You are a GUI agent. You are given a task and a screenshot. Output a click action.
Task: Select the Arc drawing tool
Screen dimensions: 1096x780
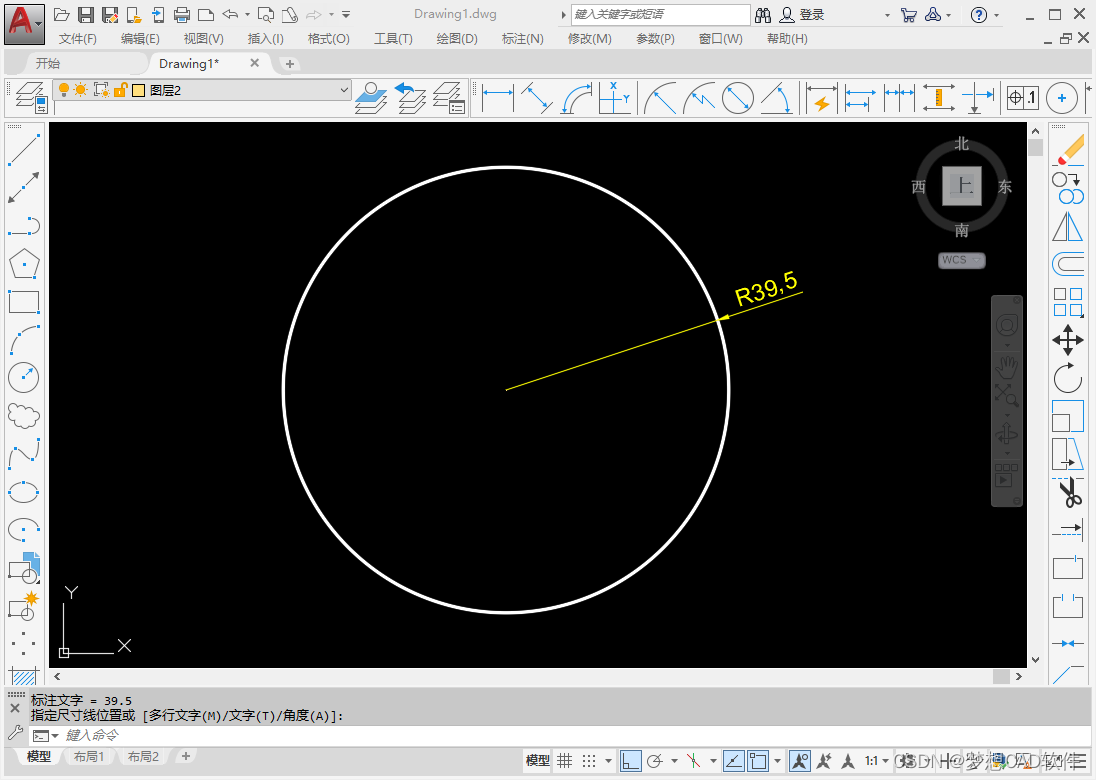click(24, 340)
